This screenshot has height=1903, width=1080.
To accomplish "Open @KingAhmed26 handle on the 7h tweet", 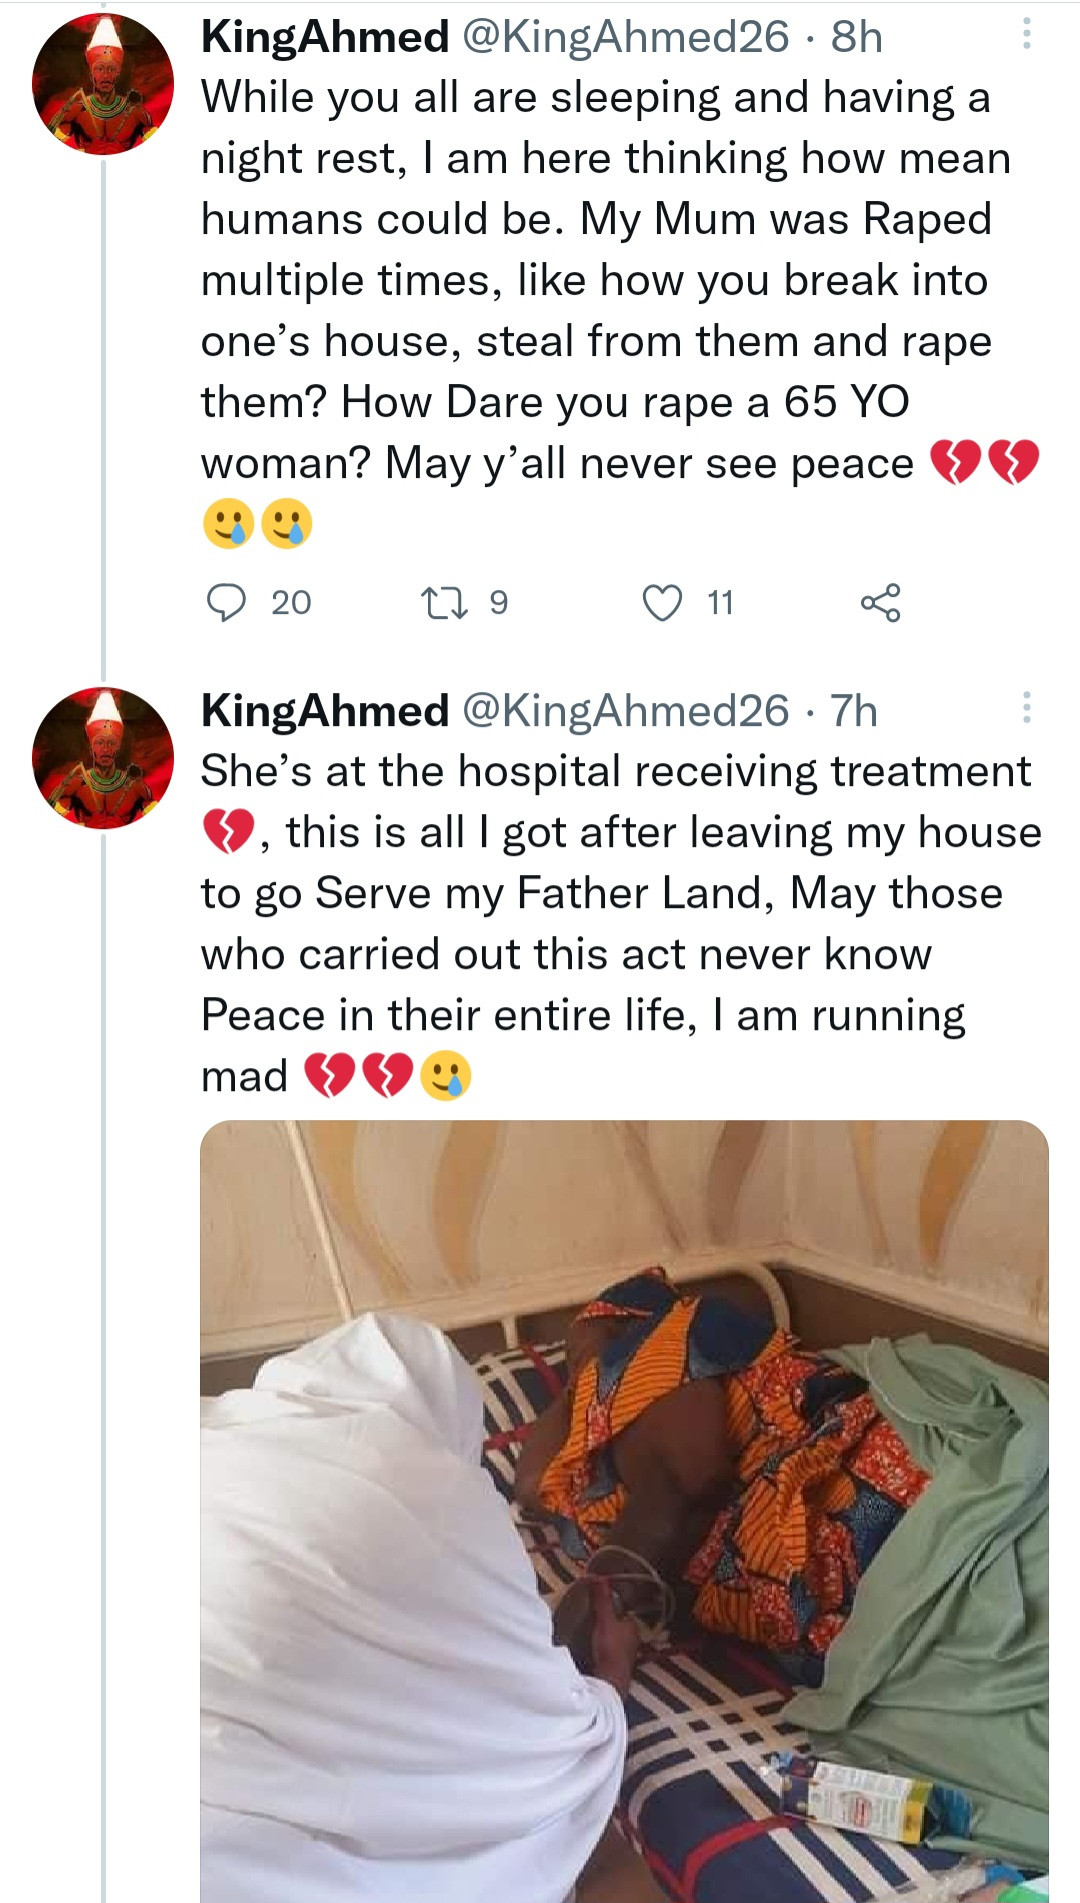I will pos(625,711).
